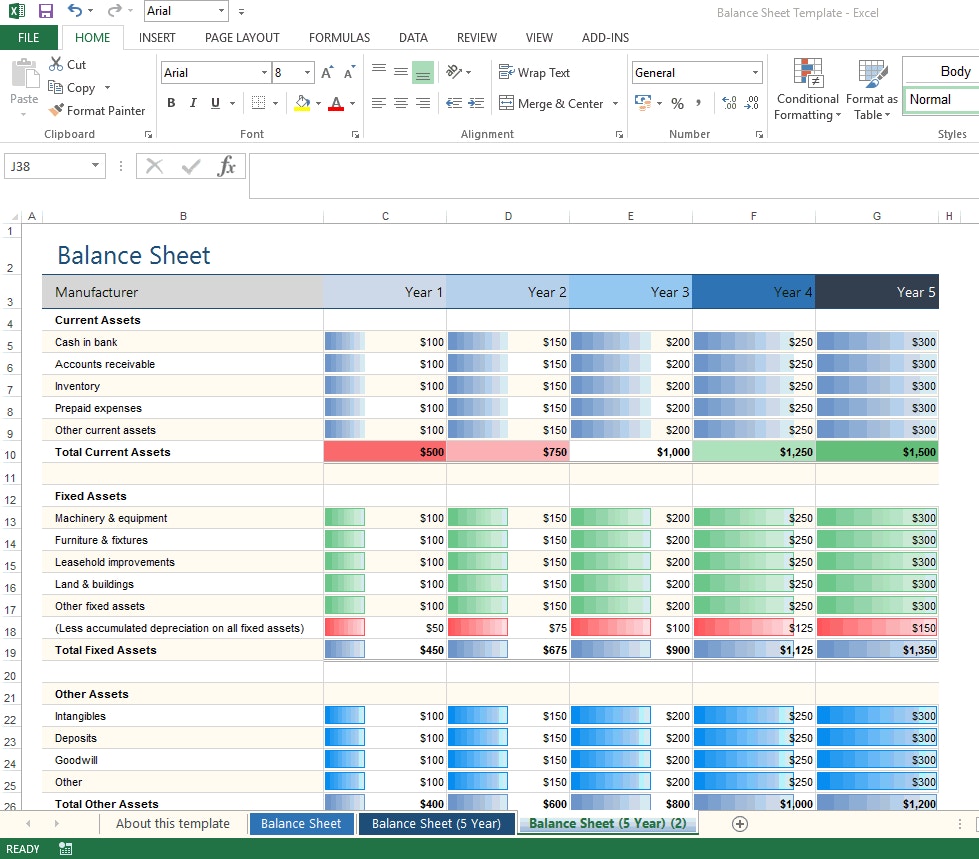Toggle Italic formatting
This screenshot has width=979, height=859.
point(192,103)
